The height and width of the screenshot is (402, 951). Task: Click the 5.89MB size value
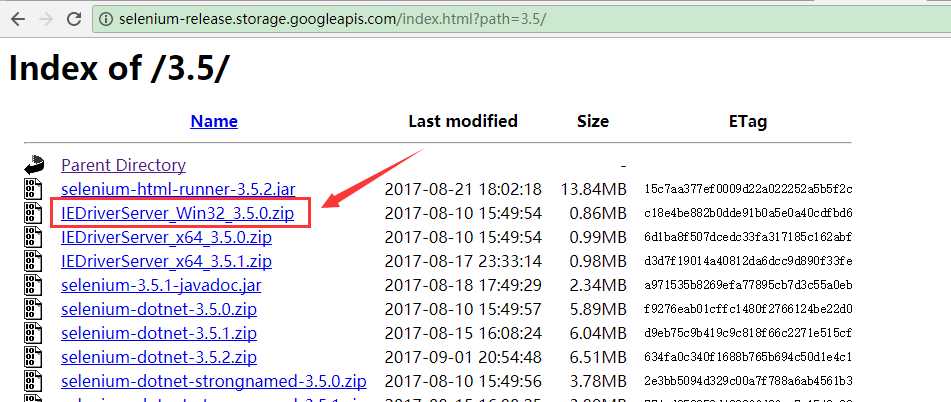pyautogui.click(x=598, y=309)
